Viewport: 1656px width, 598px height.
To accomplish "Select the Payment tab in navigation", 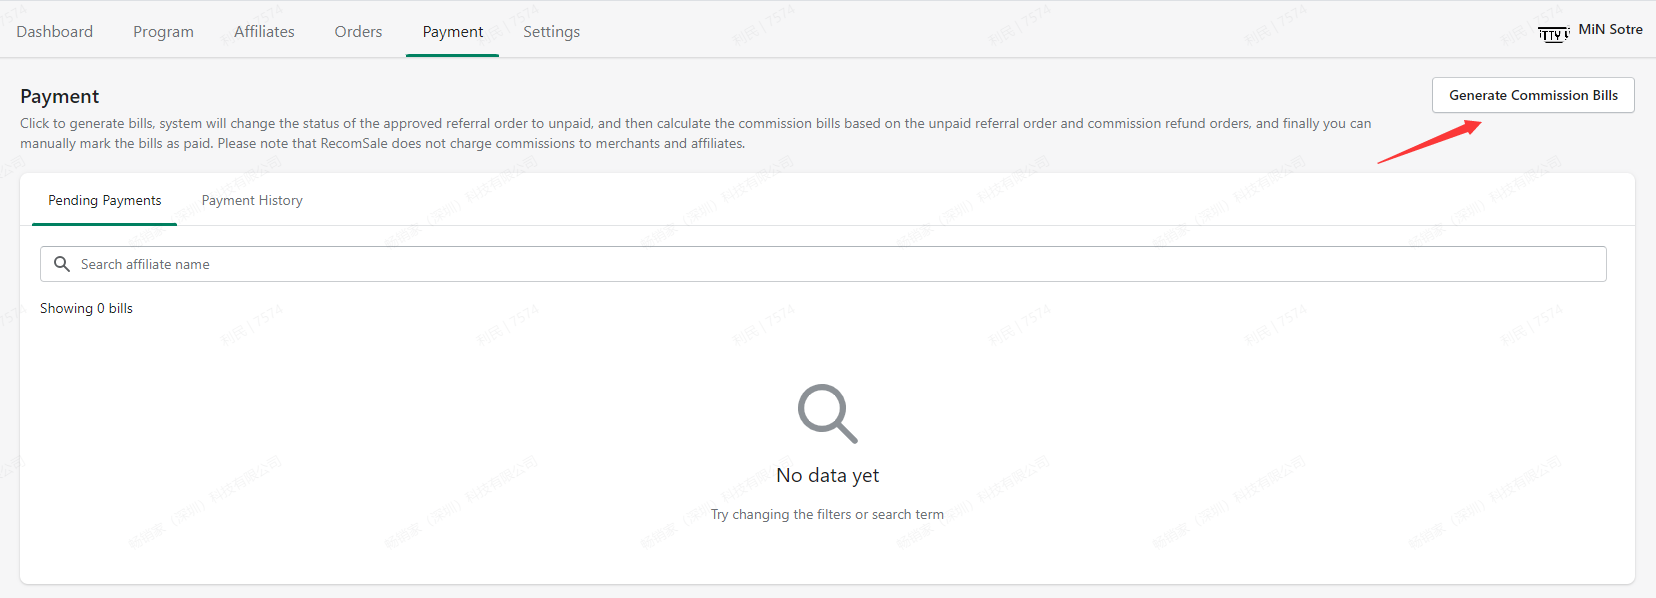I will pyautogui.click(x=452, y=32).
